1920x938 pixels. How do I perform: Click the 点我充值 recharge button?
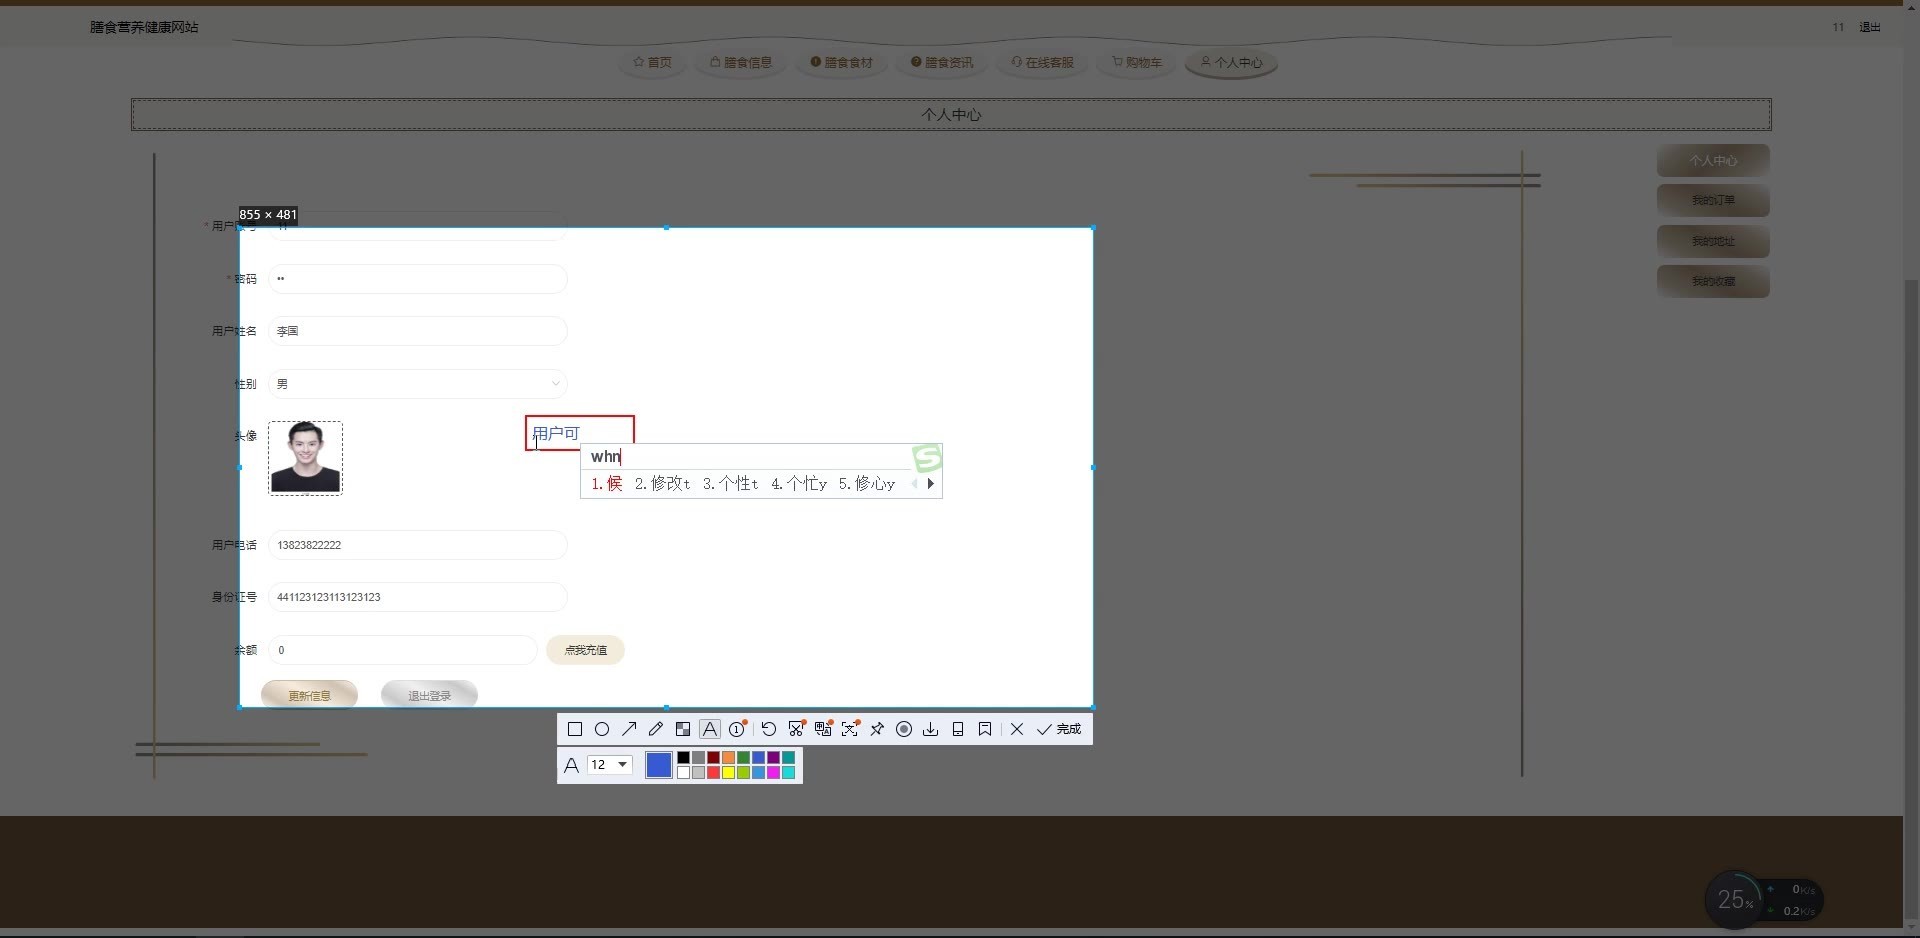(x=585, y=650)
